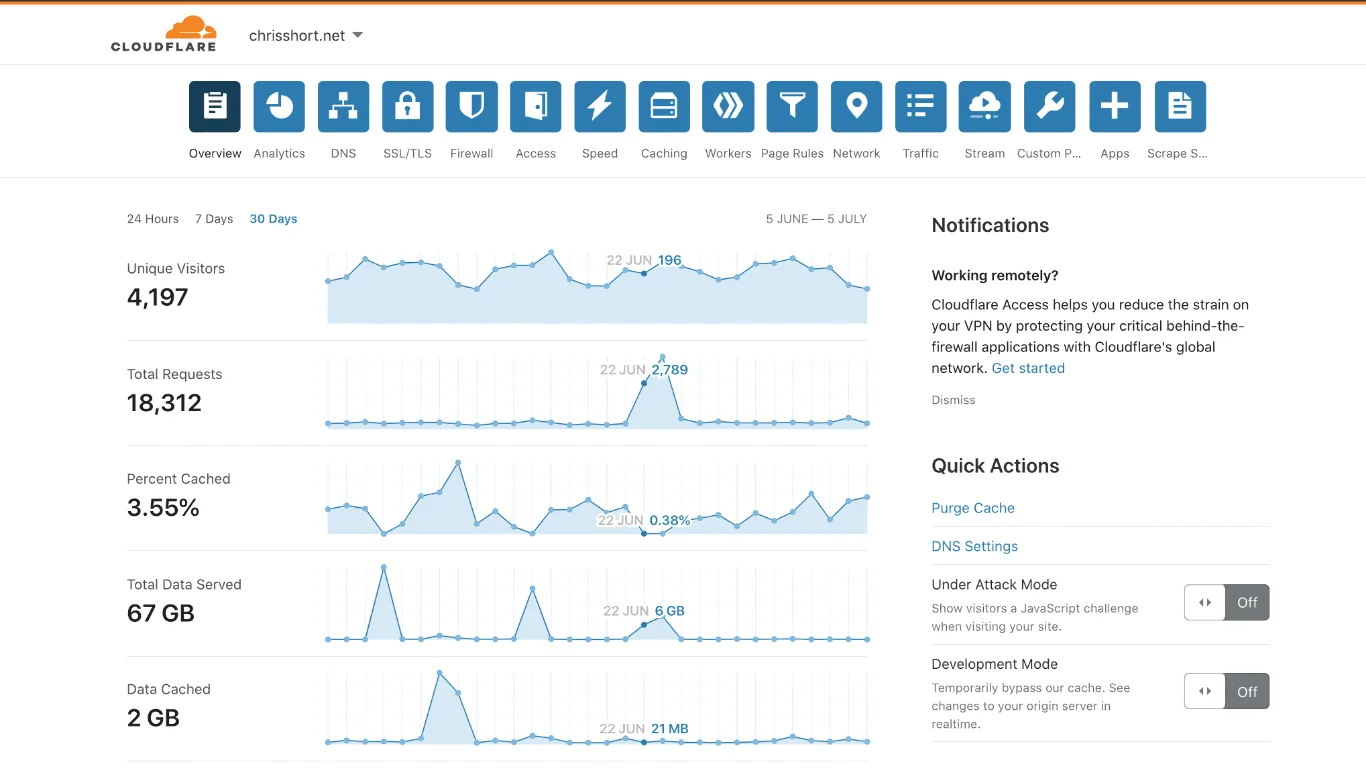The width and height of the screenshot is (1366, 769).
Task: Click the 5 JUNE — 5 JULY date range
Action: 816,219
